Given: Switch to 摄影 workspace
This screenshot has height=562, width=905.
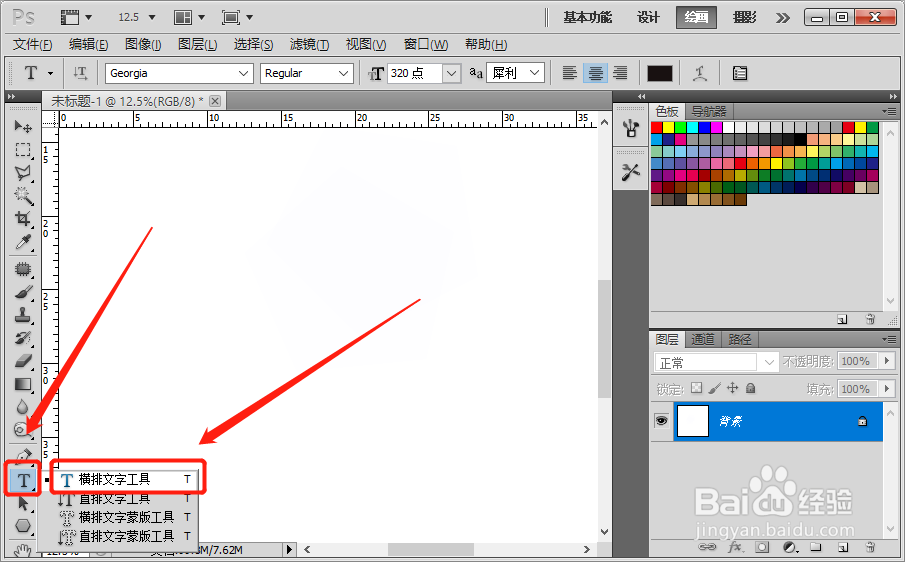Looking at the screenshot, I should pos(745,17).
